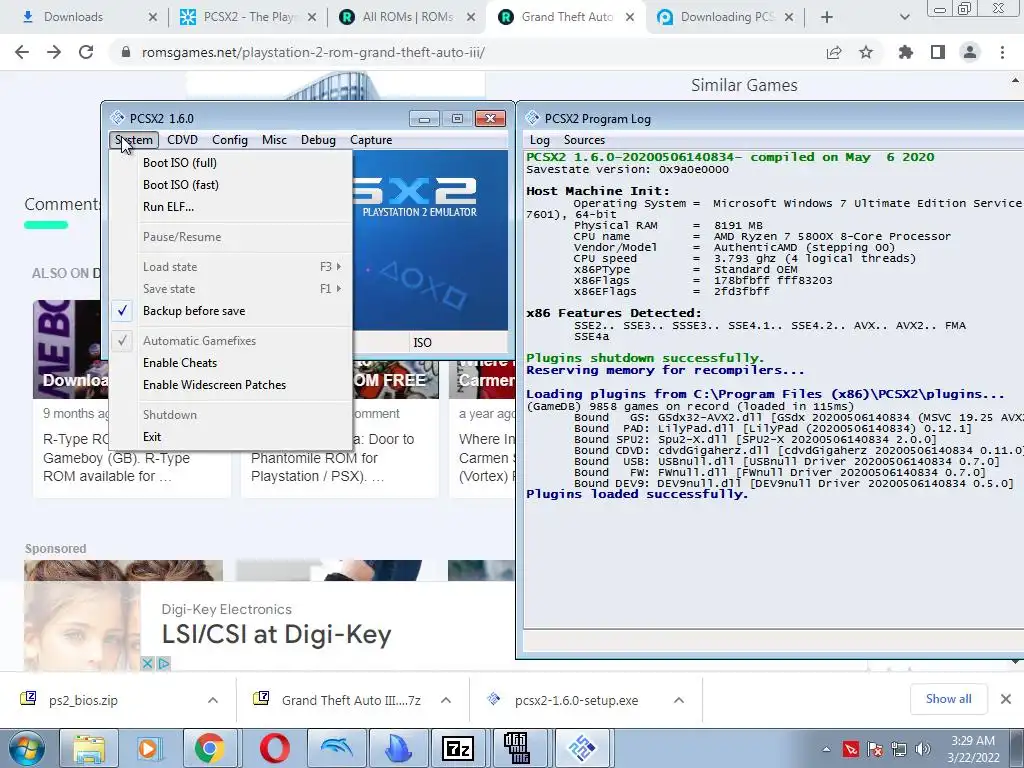Open Grand Theft Auto III 7z options arrow
This screenshot has width=1024, height=768.
coord(446,700)
